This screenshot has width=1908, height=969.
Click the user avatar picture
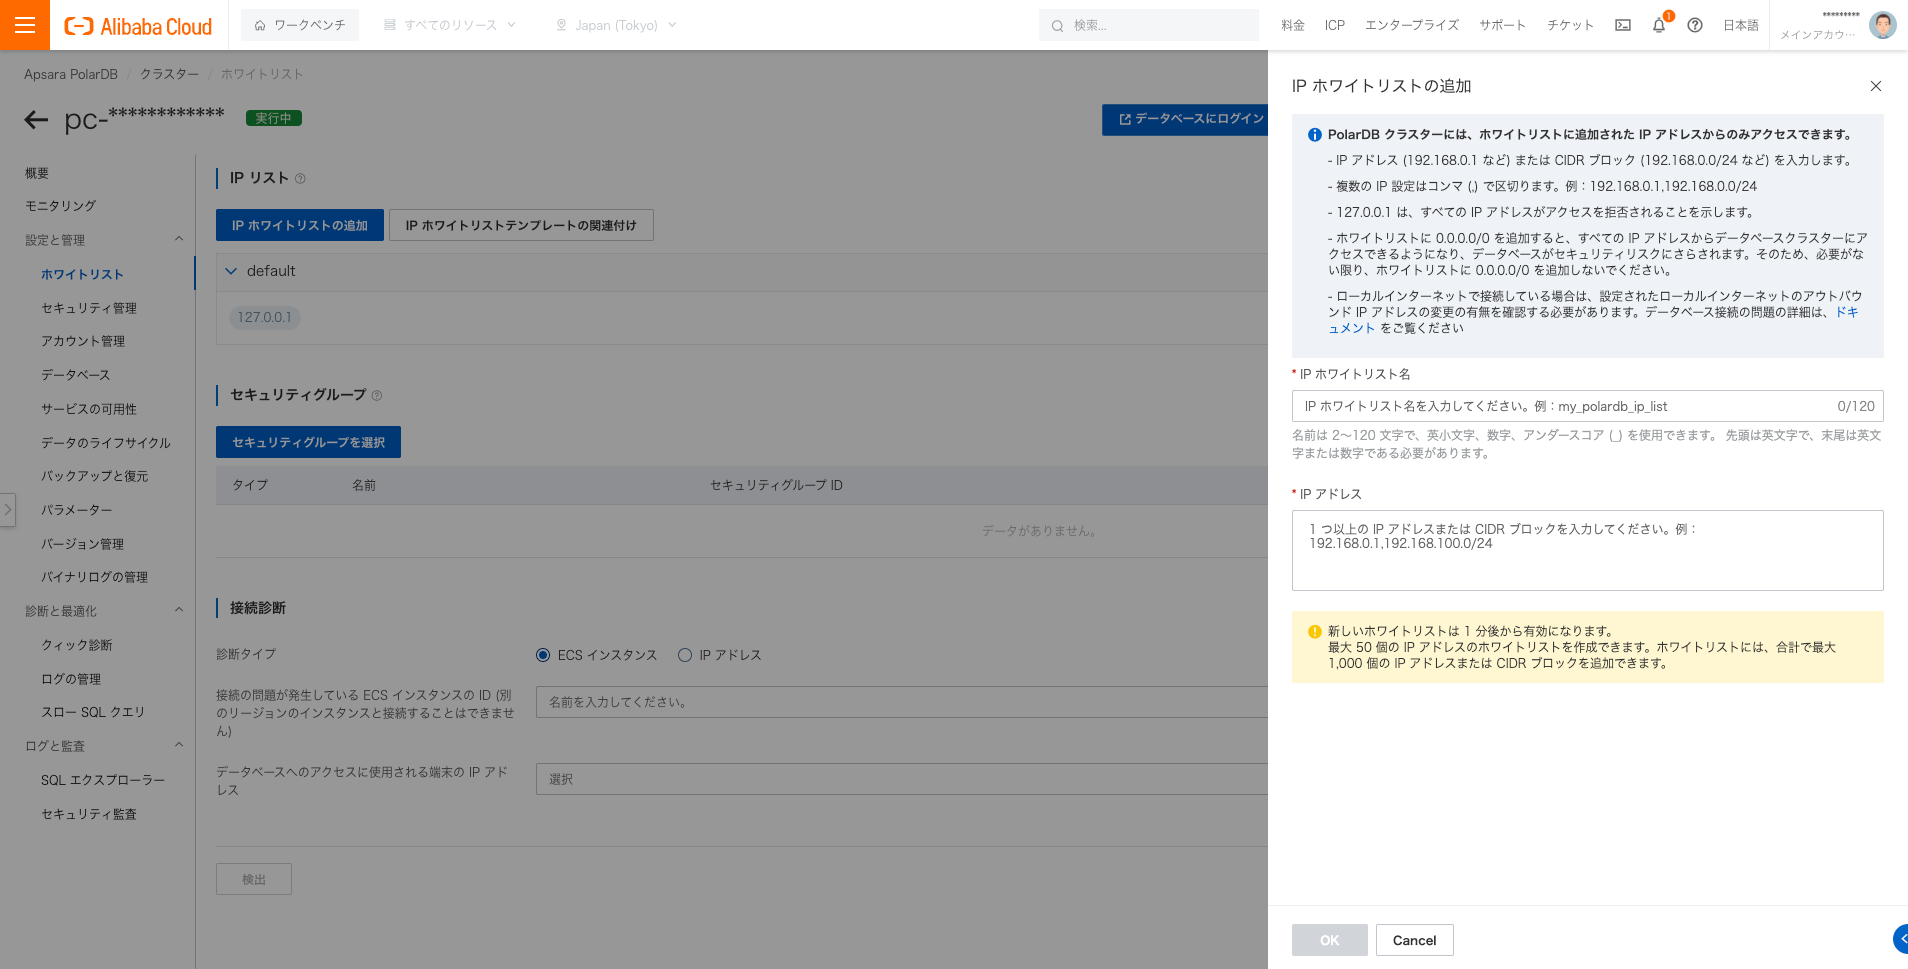(x=1883, y=25)
